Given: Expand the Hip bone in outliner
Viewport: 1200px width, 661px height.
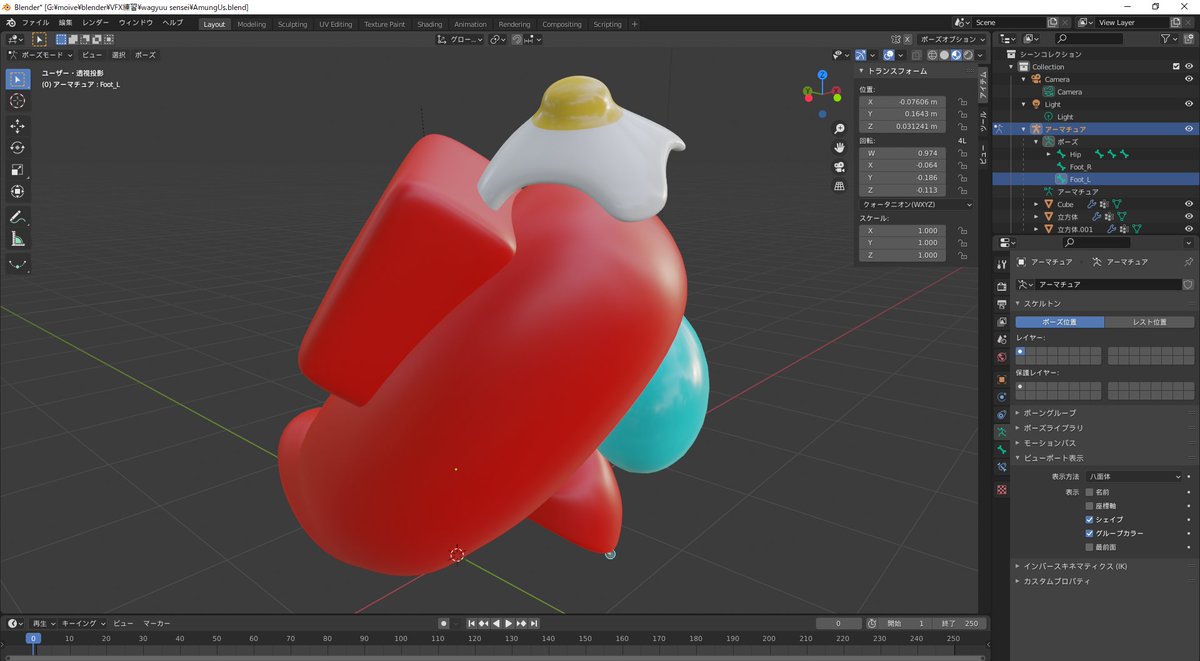Looking at the screenshot, I should pos(1049,154).
